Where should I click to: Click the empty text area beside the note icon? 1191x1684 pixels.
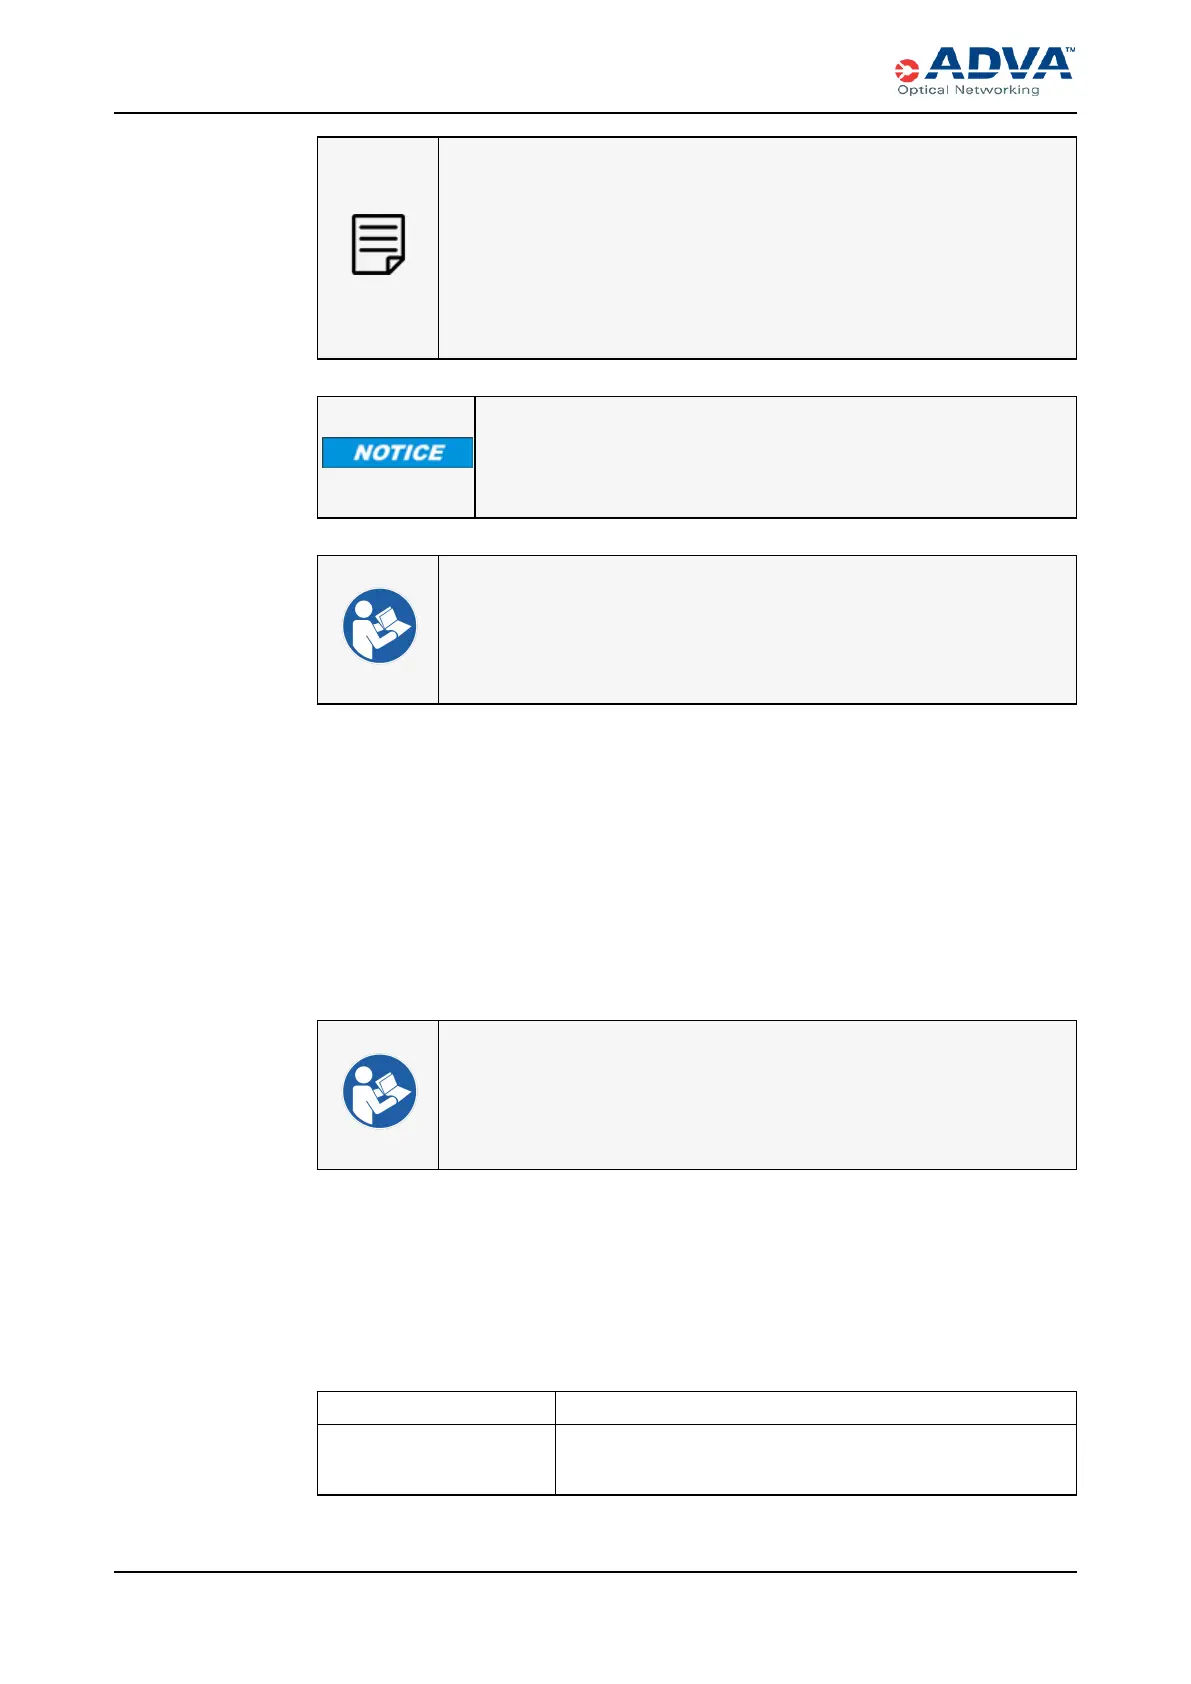757,248
